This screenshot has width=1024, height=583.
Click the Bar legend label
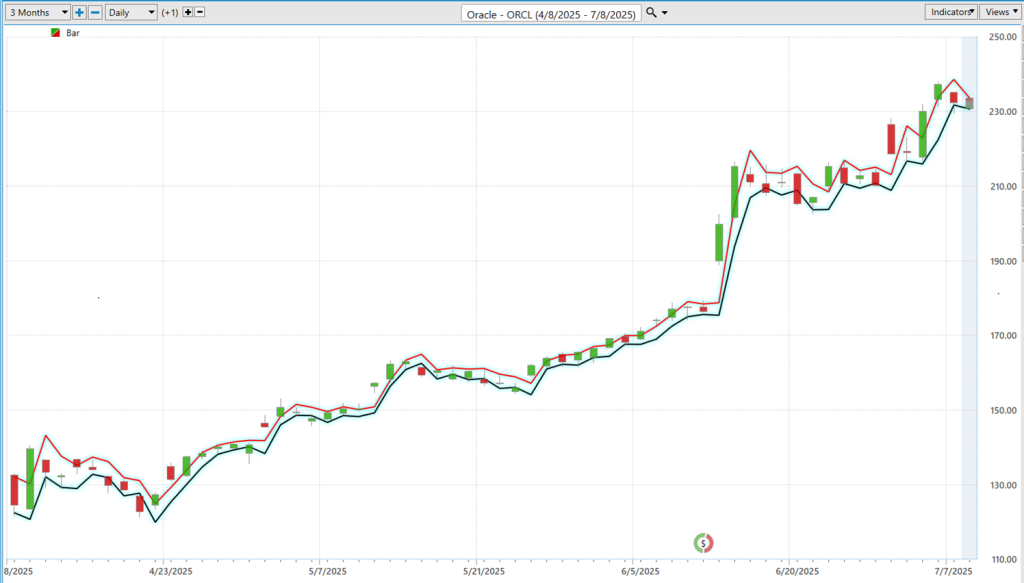(72, 33)
